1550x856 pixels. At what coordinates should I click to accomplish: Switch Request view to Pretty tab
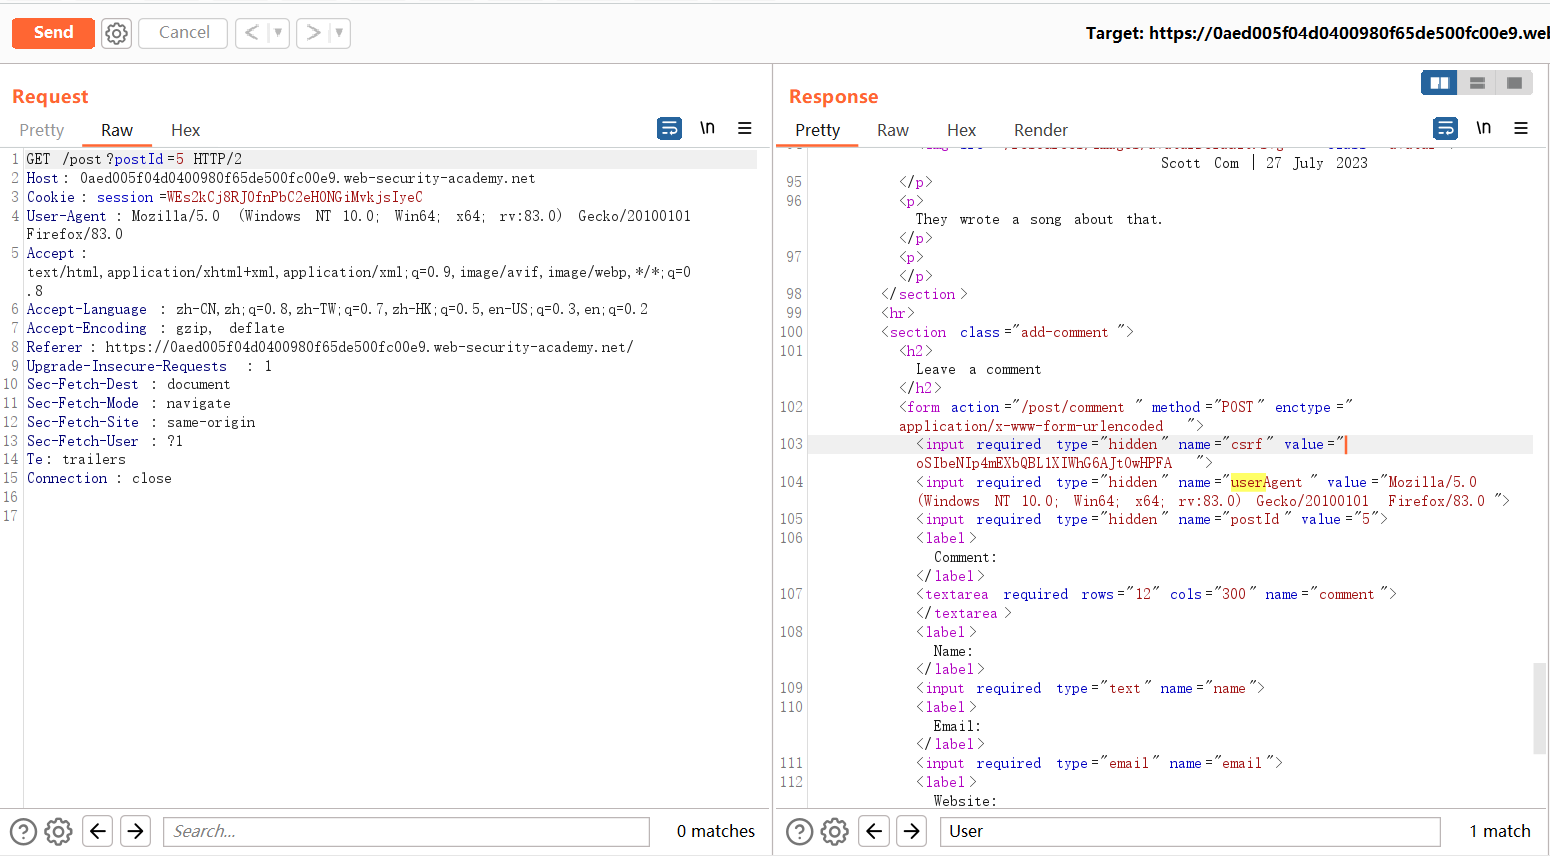pyautogui.click(x=42, y=130)
